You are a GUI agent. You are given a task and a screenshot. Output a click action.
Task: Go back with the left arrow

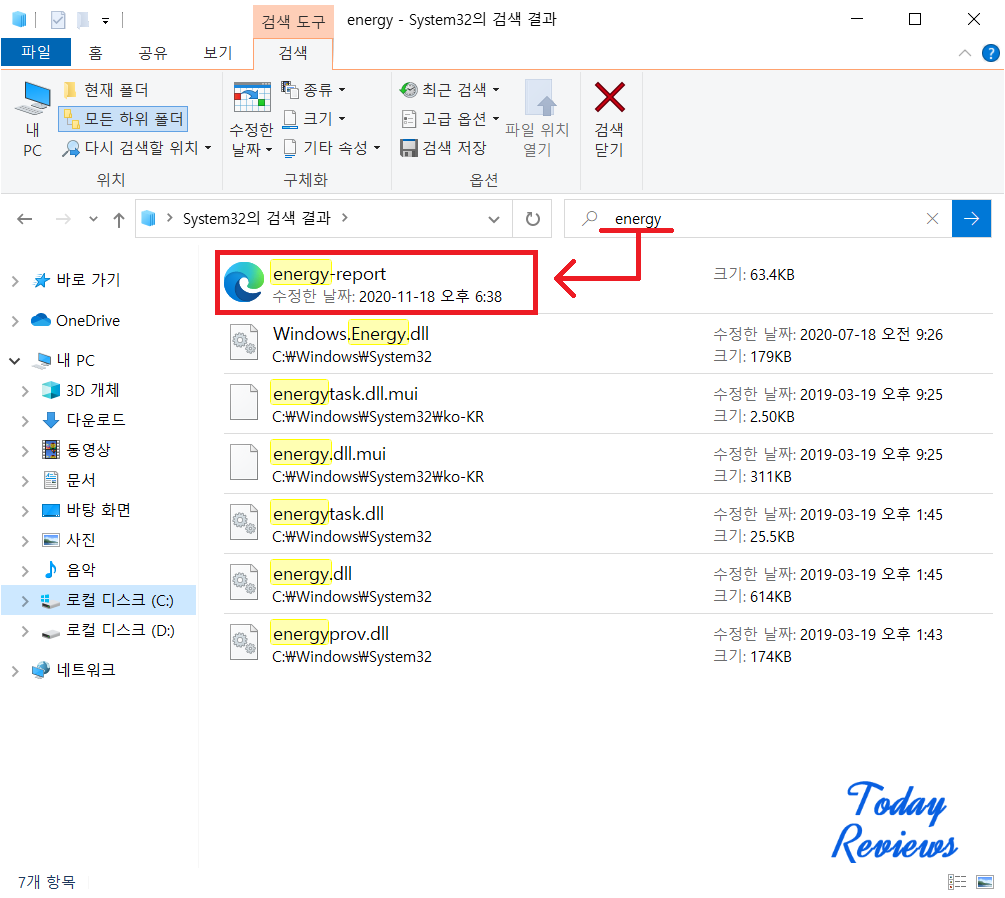(24, 219)
